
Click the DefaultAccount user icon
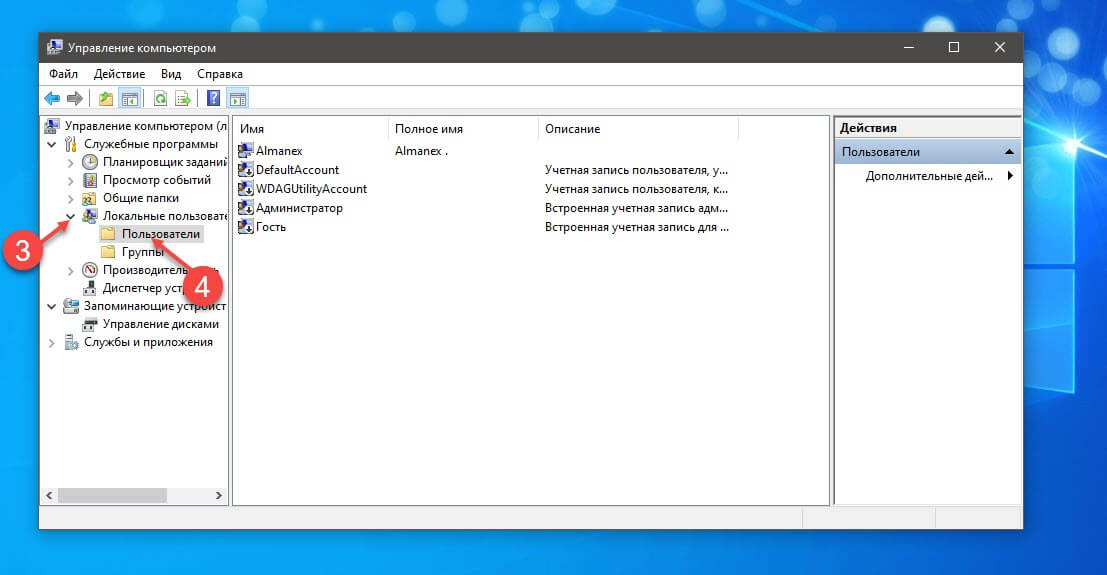tap(246, 170)
